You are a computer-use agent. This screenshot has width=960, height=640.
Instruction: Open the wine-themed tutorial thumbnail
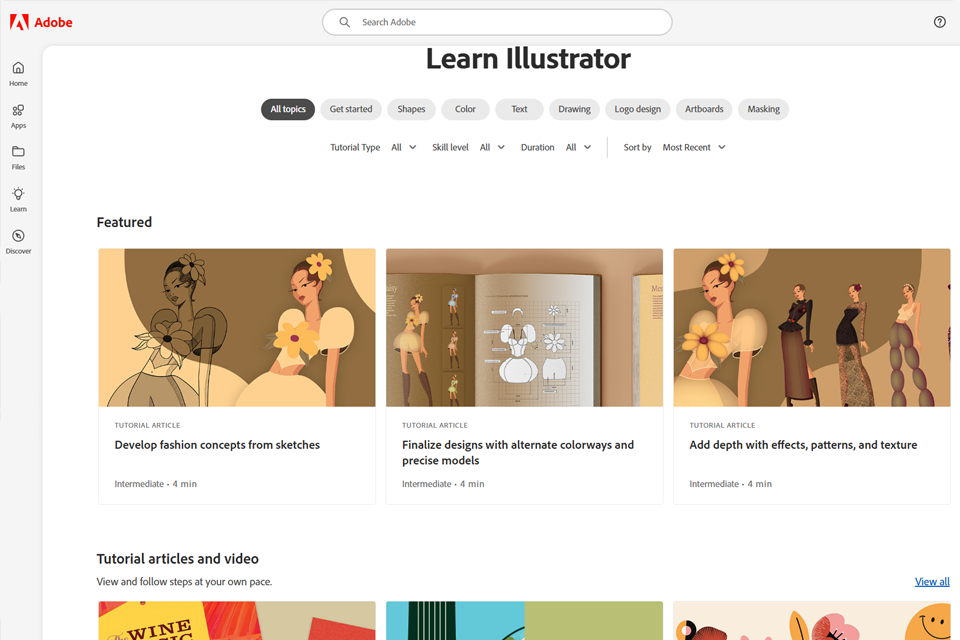(x=237, y=620)
